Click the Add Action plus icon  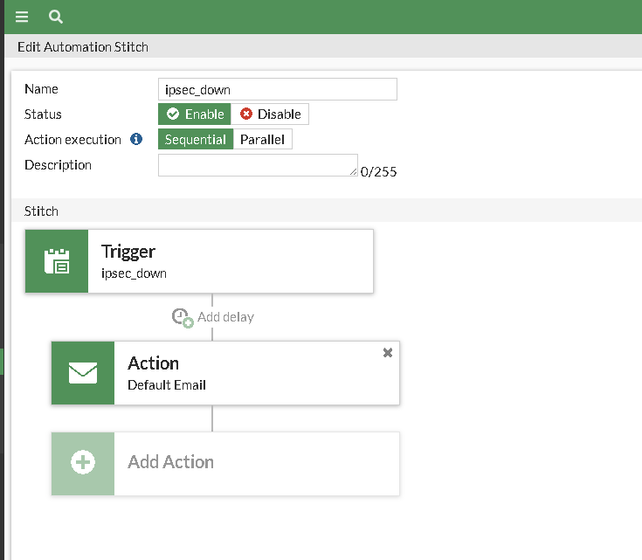83,463
